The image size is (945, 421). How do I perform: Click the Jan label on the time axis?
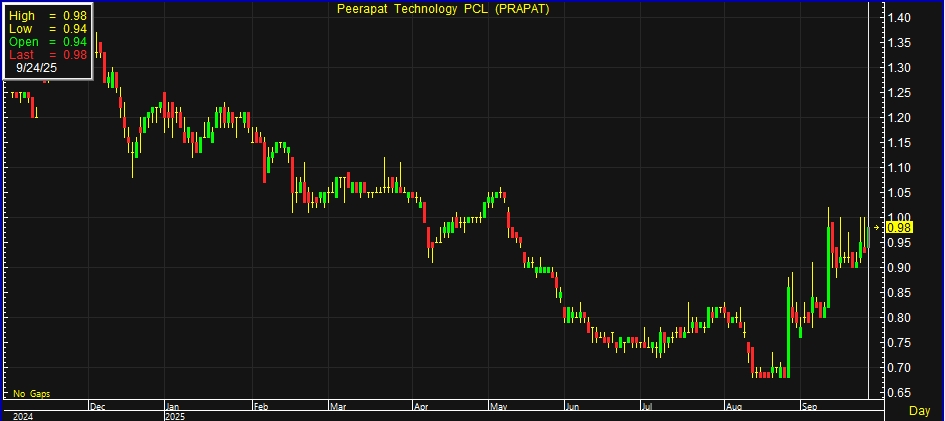point(172,407)
